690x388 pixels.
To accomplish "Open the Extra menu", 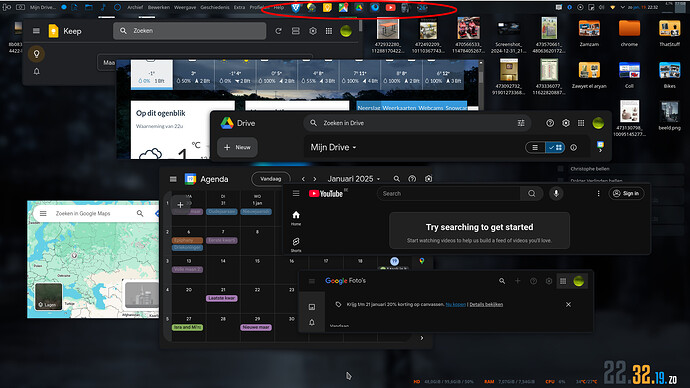I will (239, 7).
